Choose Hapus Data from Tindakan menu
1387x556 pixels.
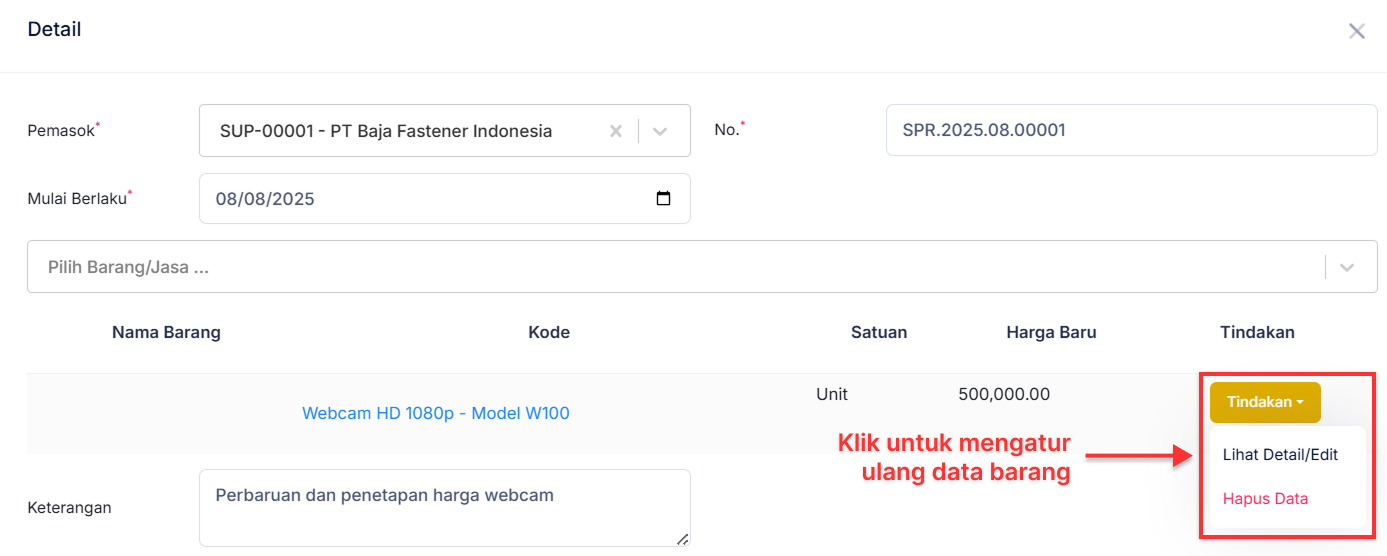pos(1265,498)
